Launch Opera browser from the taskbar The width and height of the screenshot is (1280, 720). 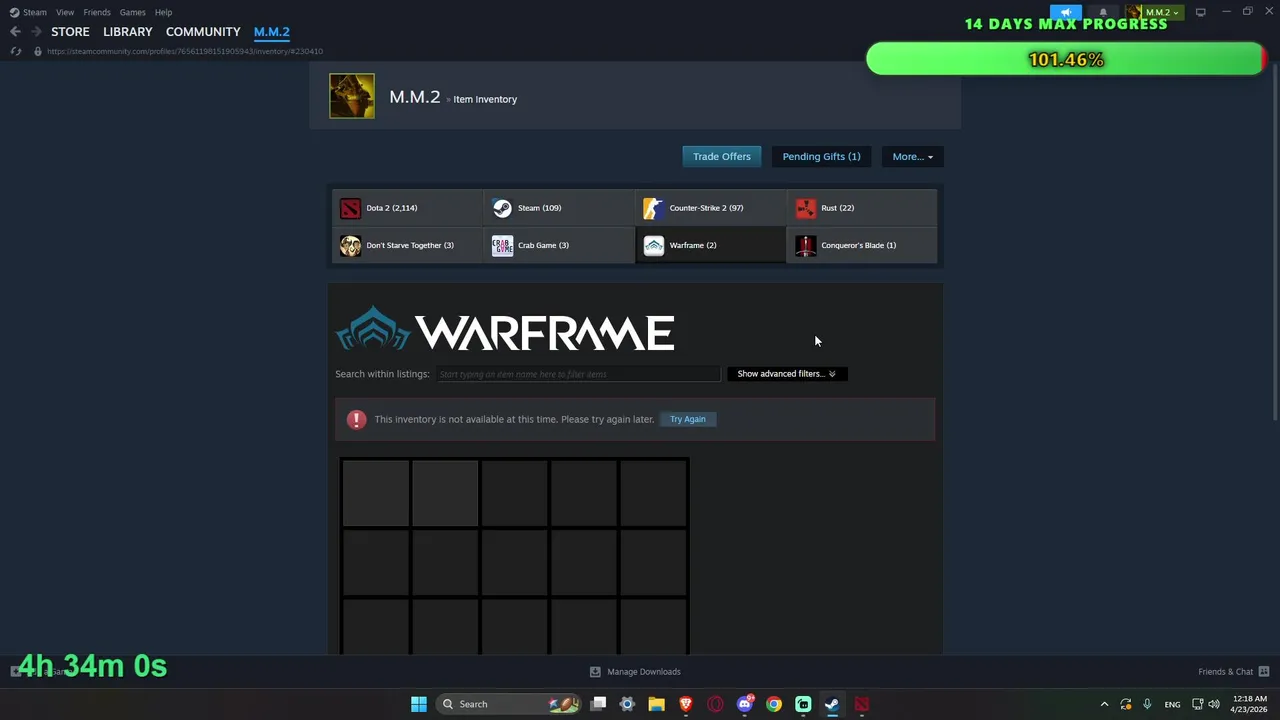click(715, 704)
